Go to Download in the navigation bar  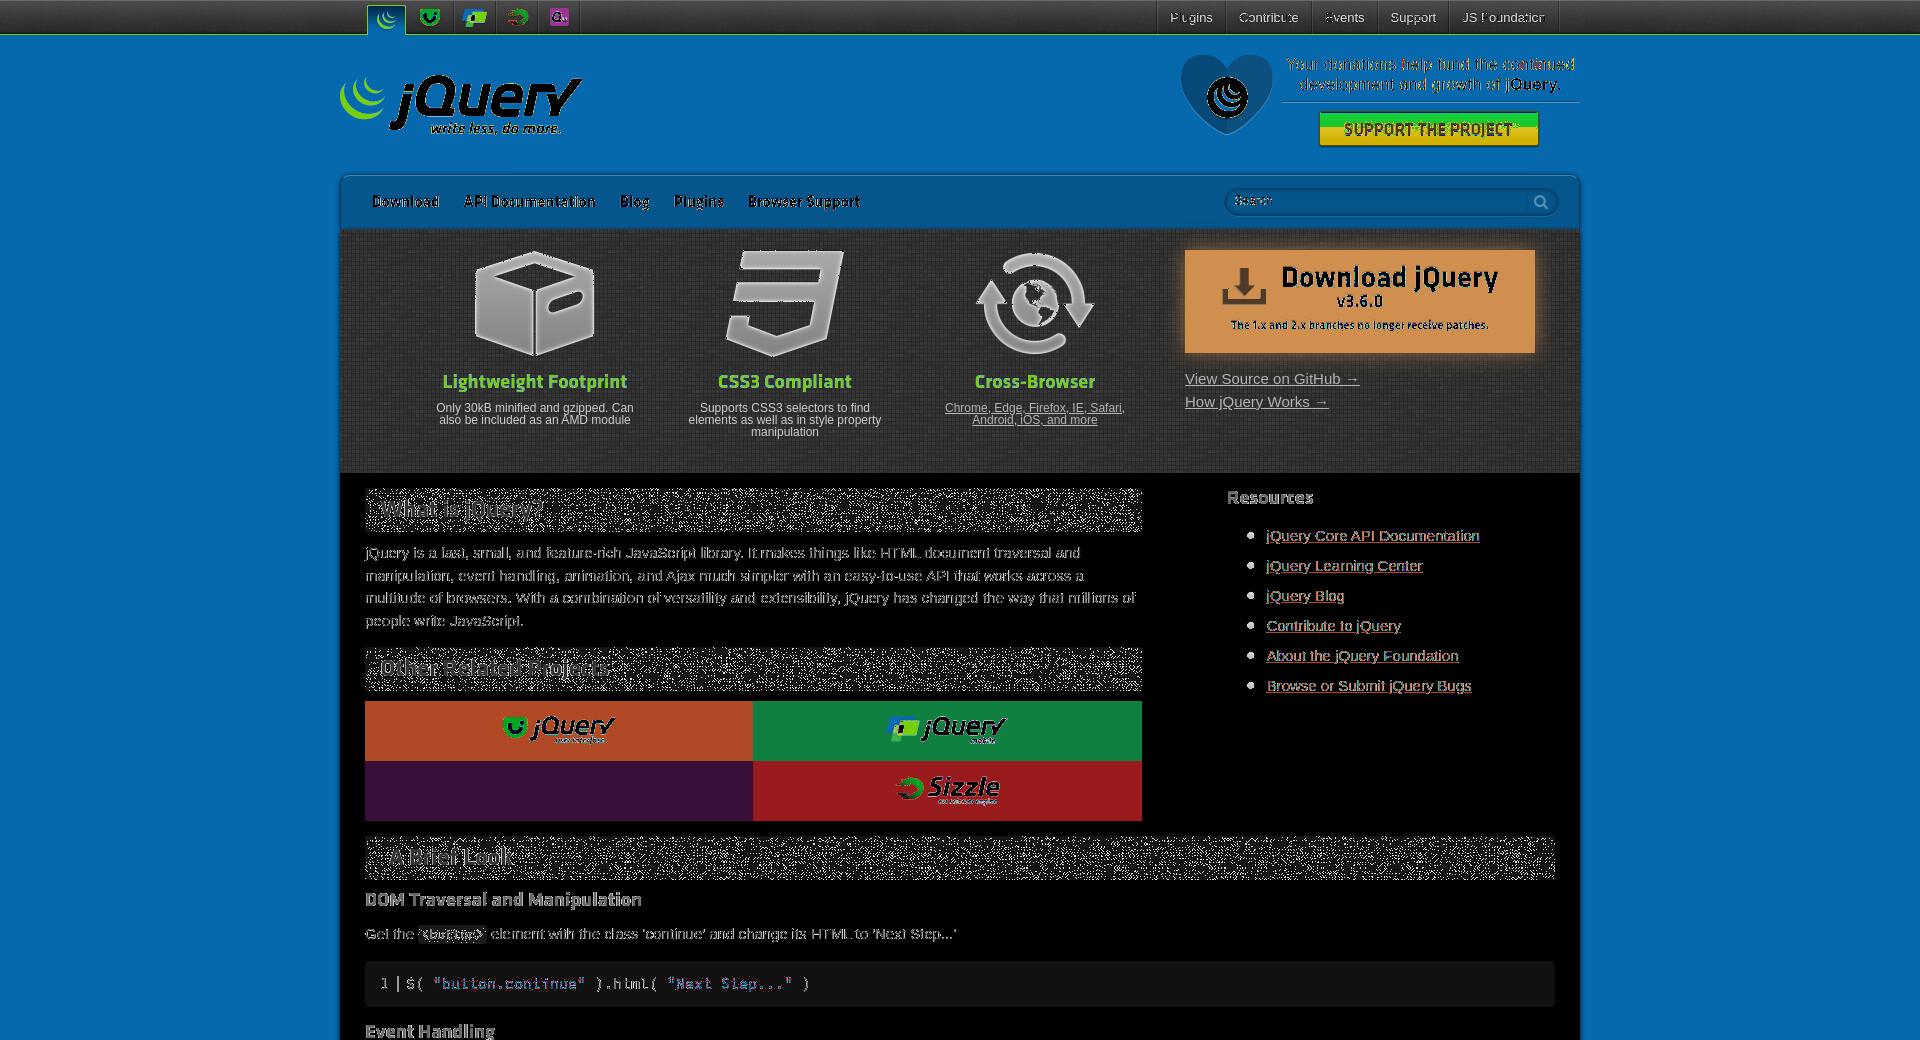tap(405, 202)
